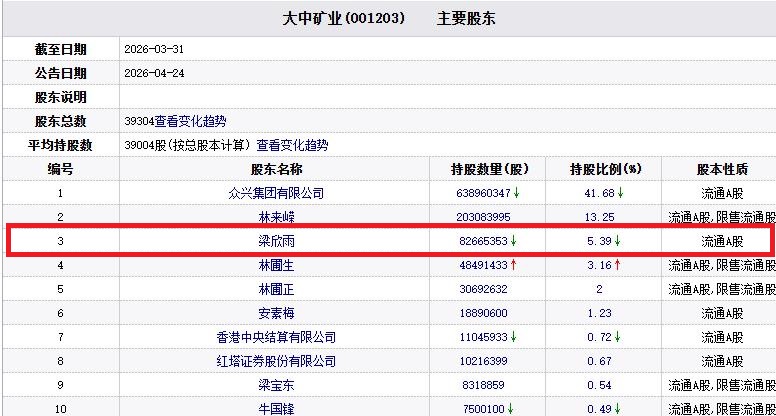Select share count 30692632 for 林圃正
The width and height of the screenshot is (776, 416).
pos(483,289)
